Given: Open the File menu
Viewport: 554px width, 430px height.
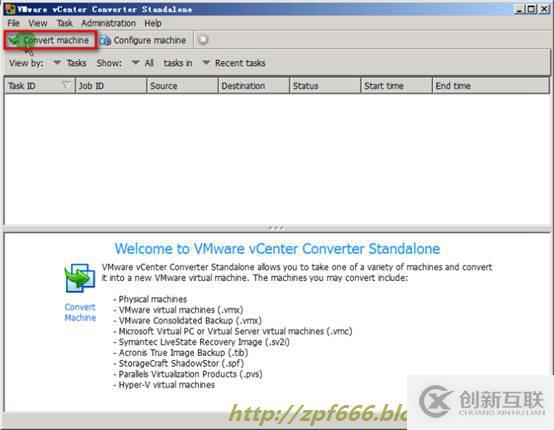Looking at the screenshot, I should tap(13, 23).
